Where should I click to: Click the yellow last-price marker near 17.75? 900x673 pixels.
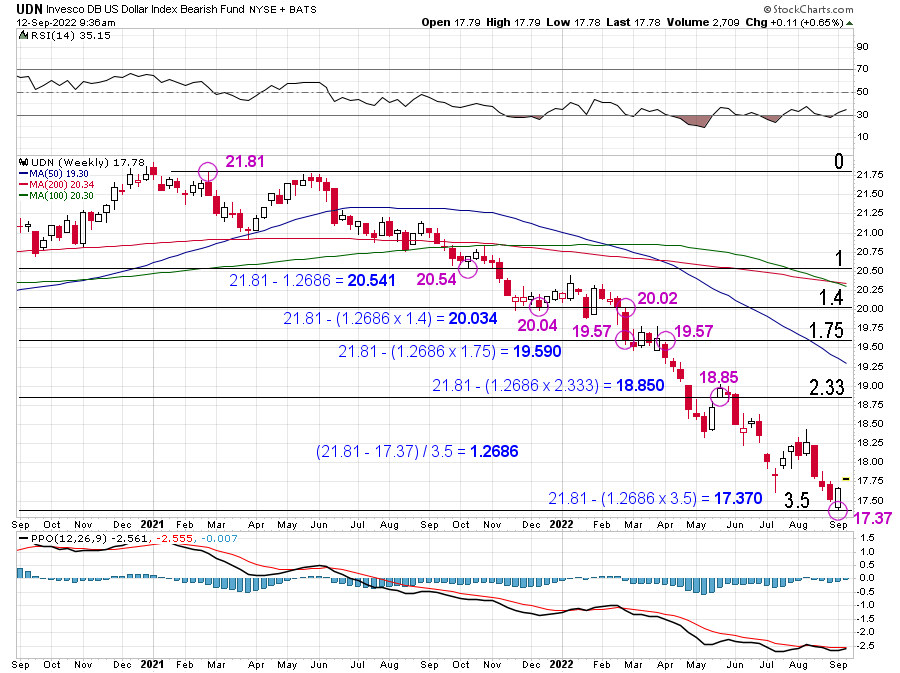846,479
